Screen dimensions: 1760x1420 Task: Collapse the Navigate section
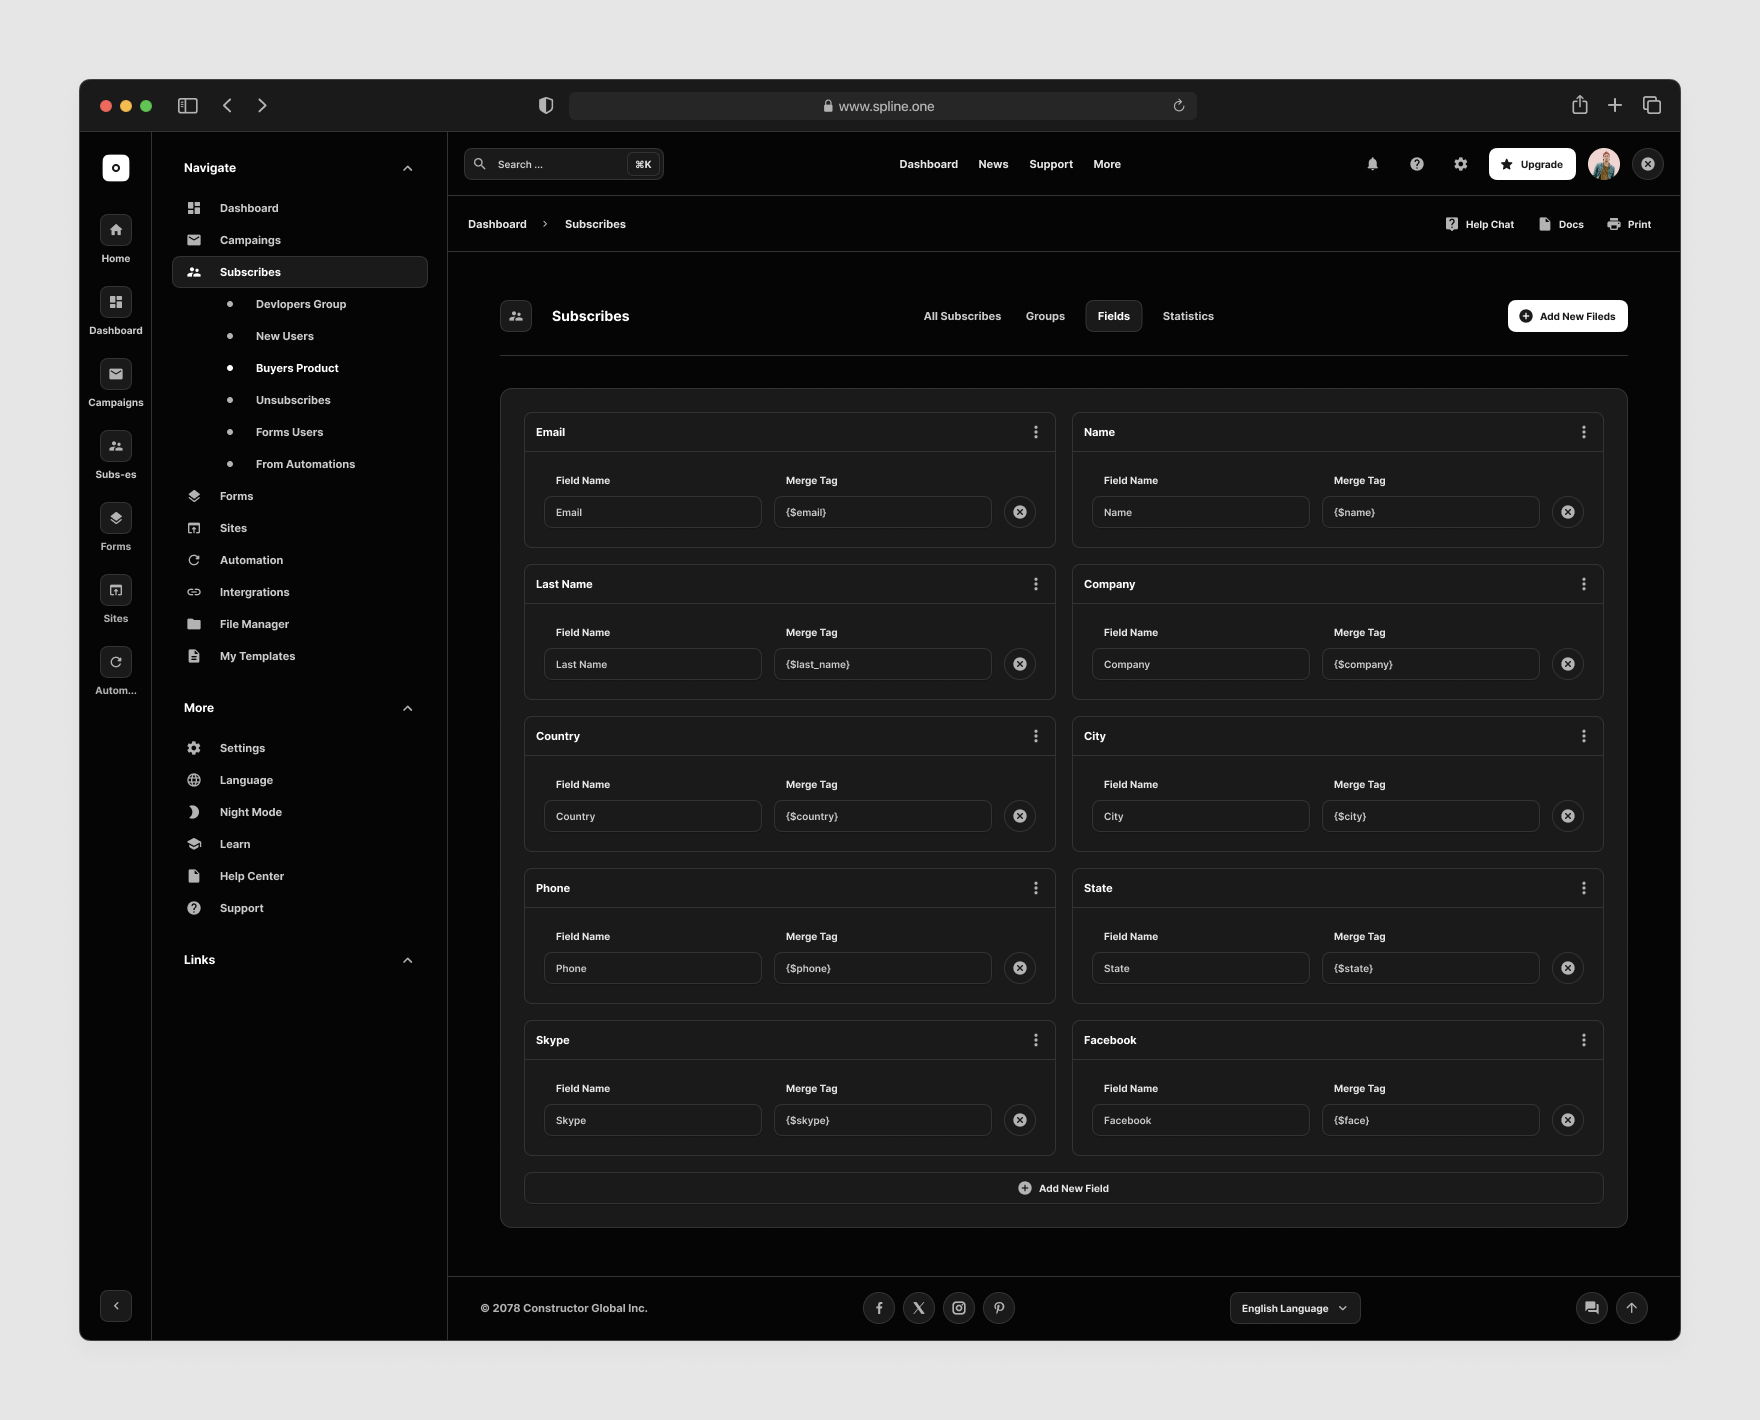[407, 168]
